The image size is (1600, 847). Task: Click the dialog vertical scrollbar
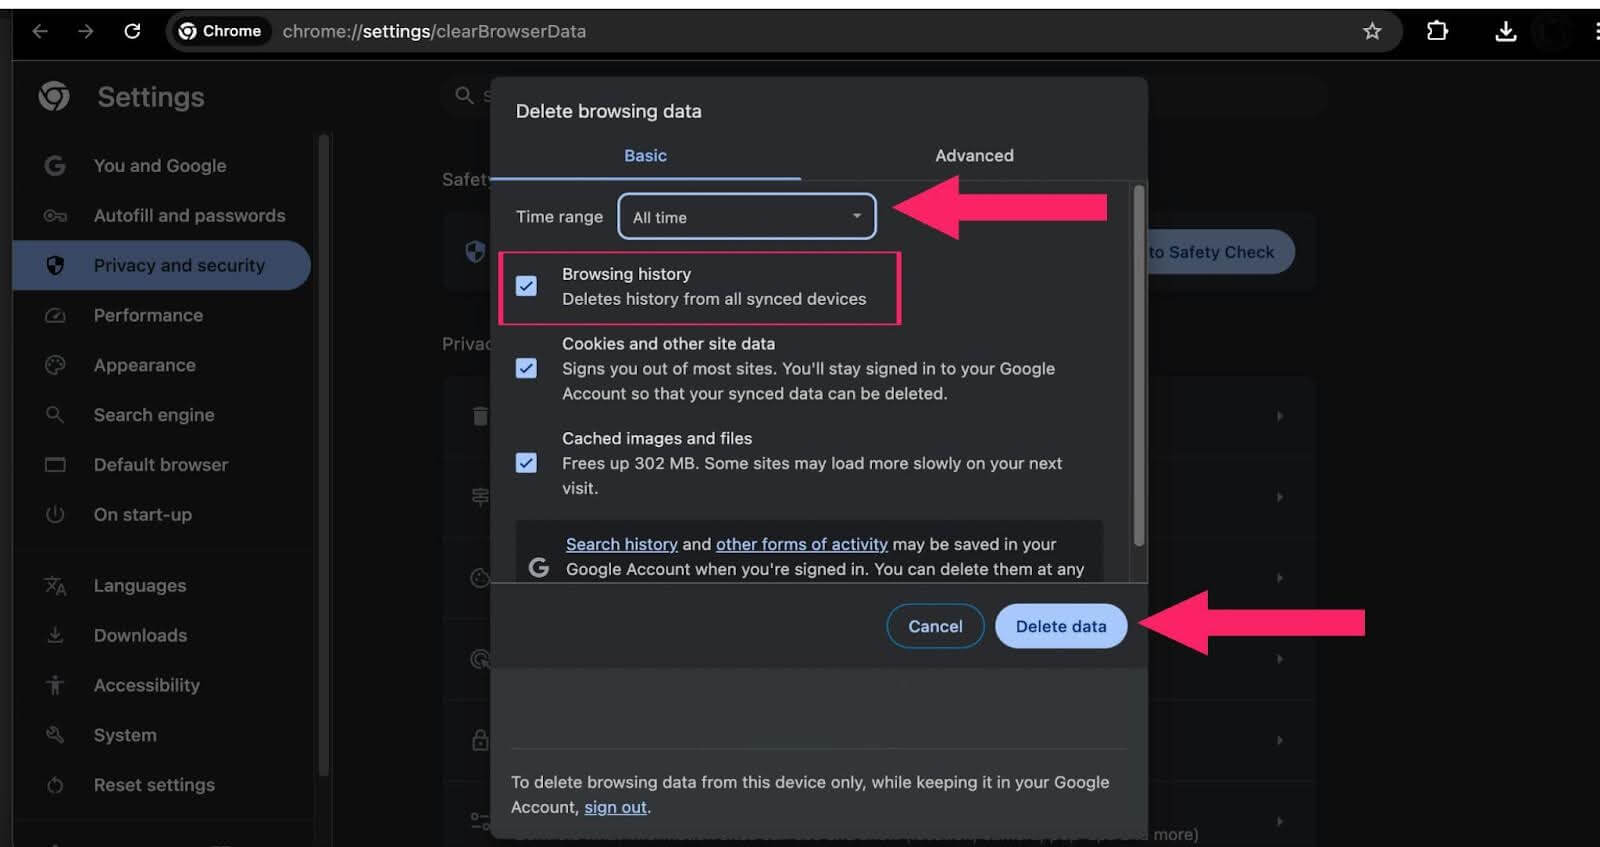click(1139, 365)
